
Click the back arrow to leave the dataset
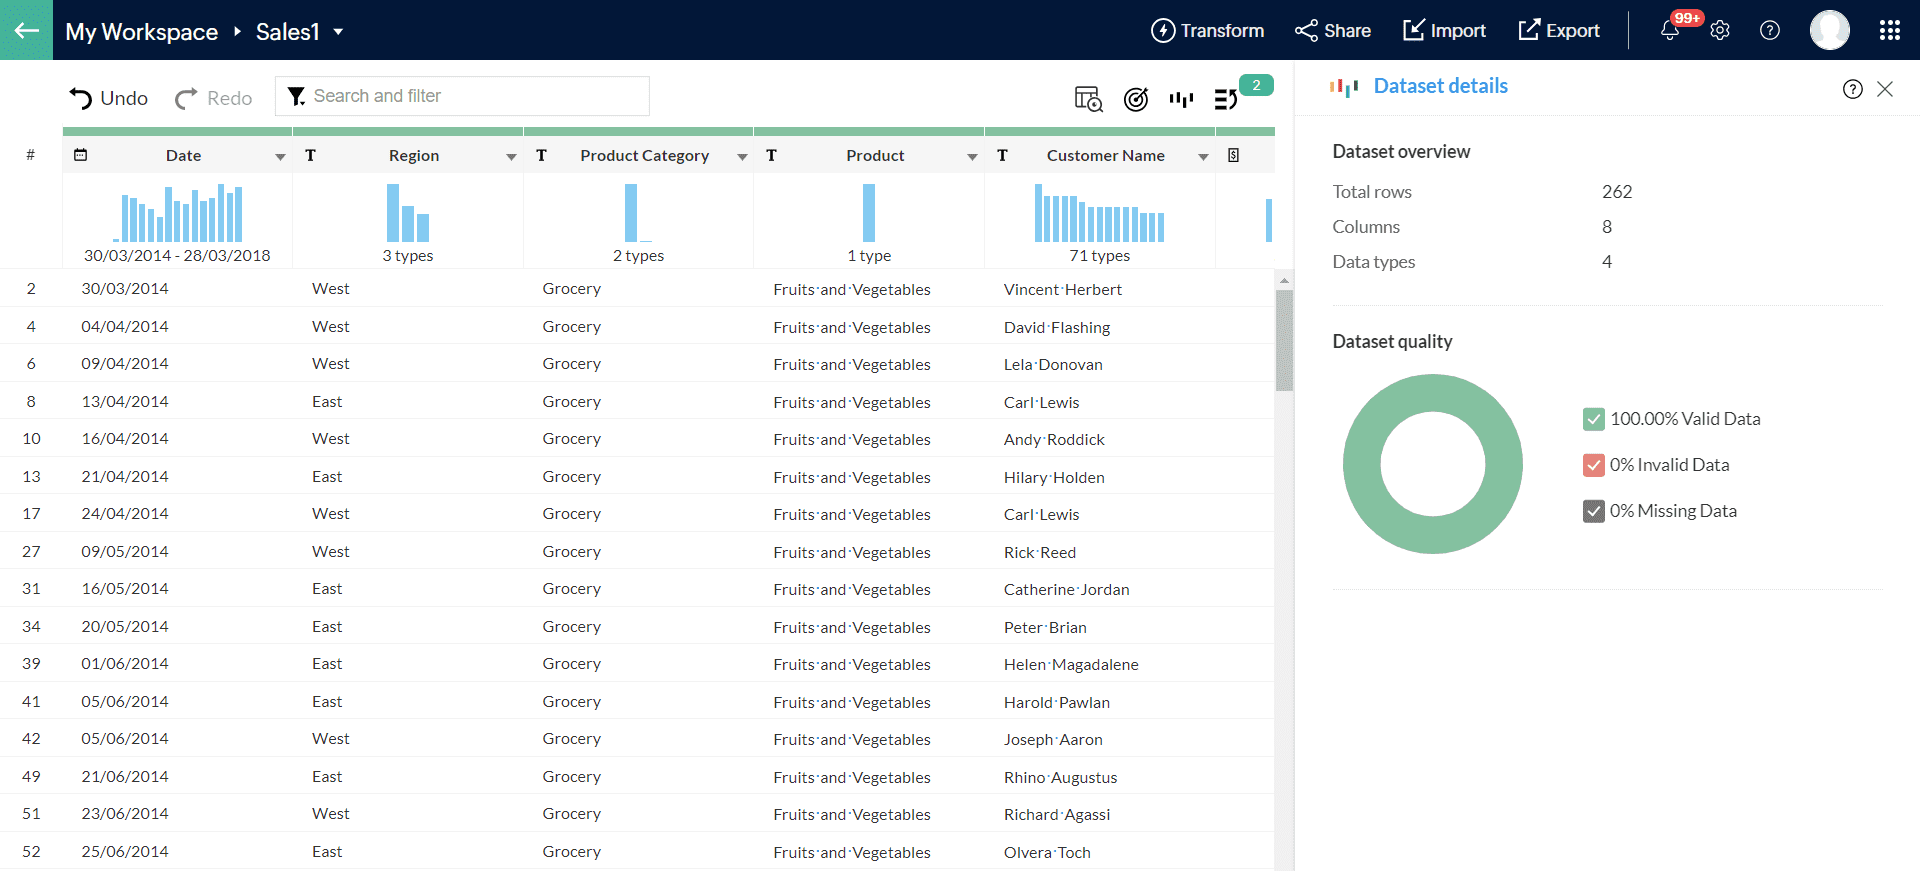point(26,30)
